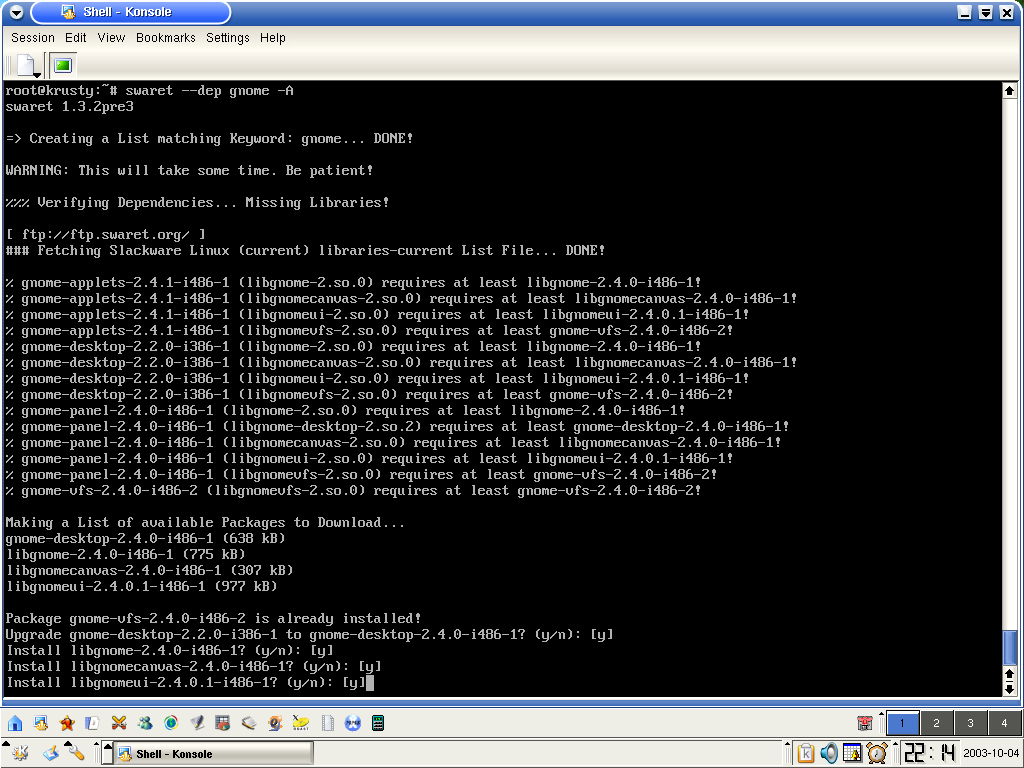The width and height of the screenshot is (1024, 768).
Task: Open the alarm clock tray icon
Action: click(x=876, y=754)
